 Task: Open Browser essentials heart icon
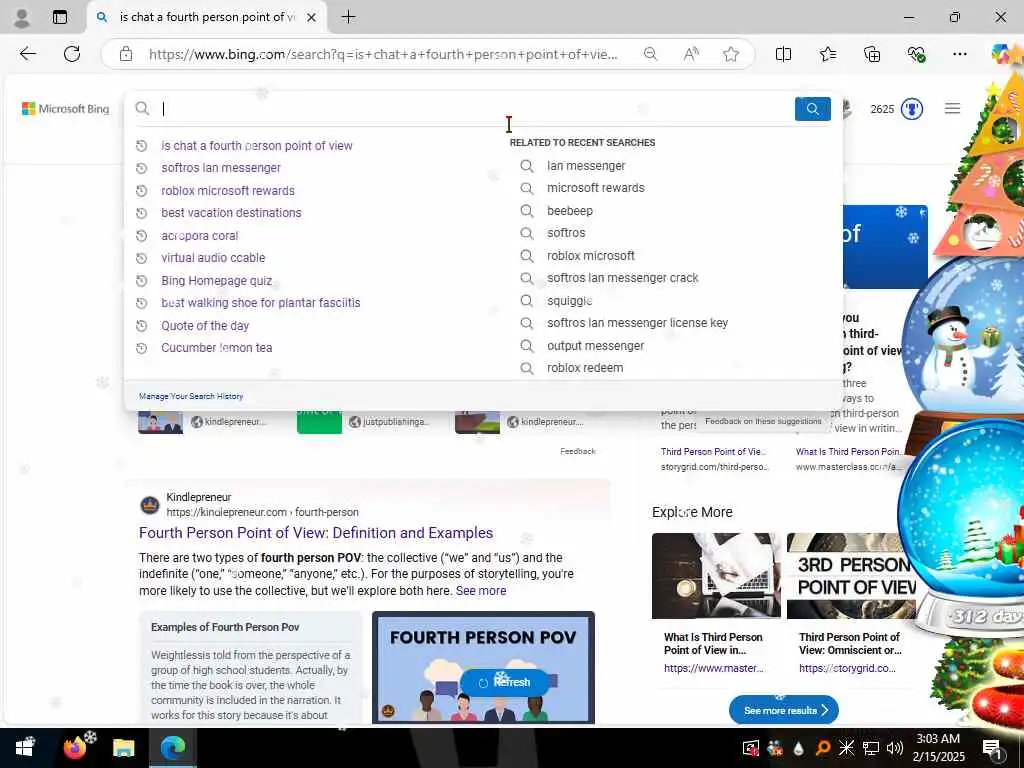point(916,54)
